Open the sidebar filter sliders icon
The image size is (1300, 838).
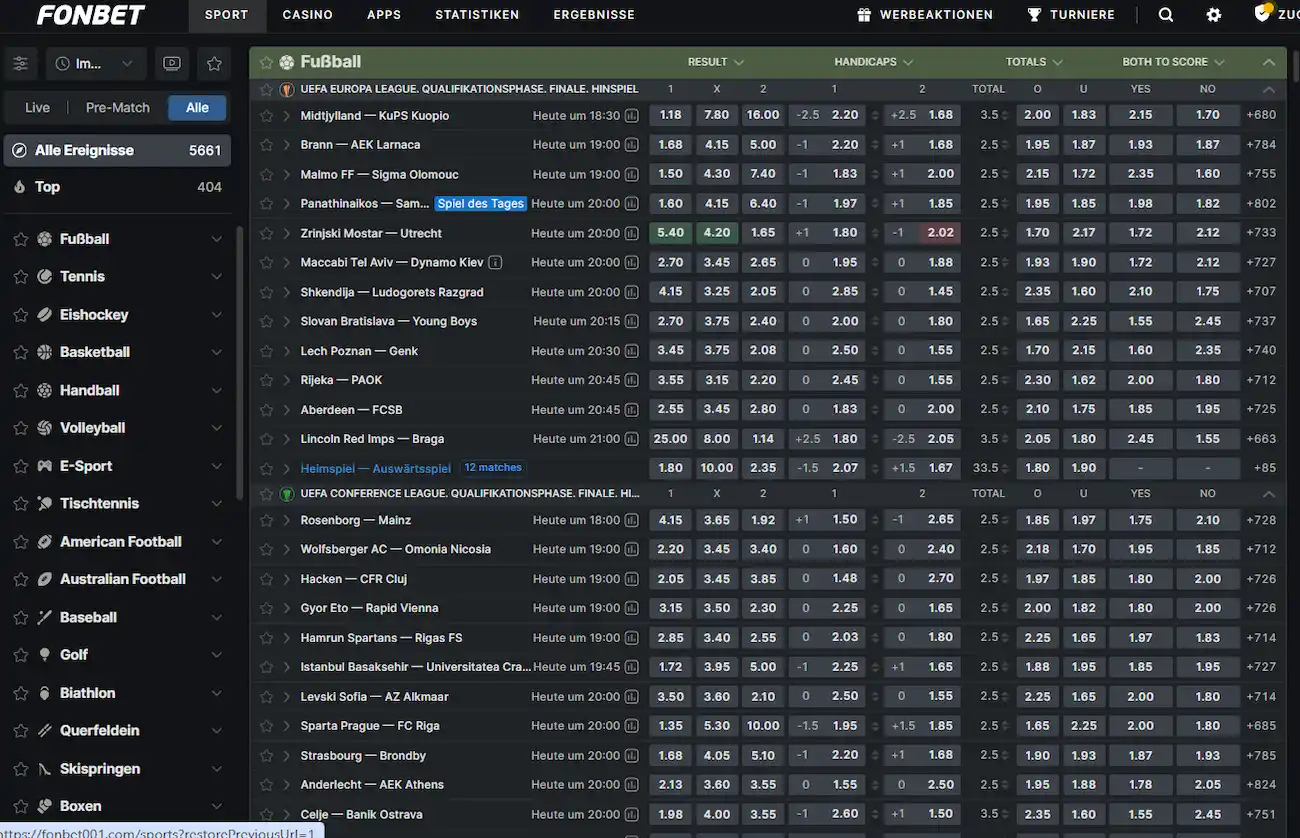click(20, 64)
